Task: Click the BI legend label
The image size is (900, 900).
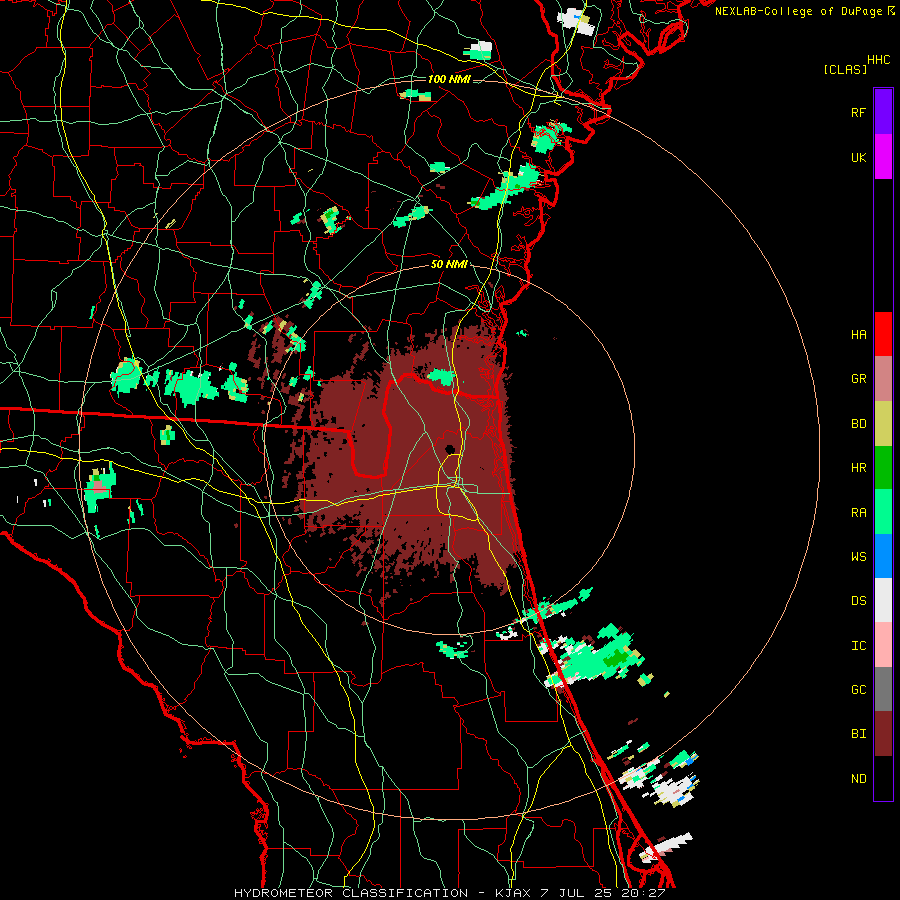Action: click(x=858, y=734)
